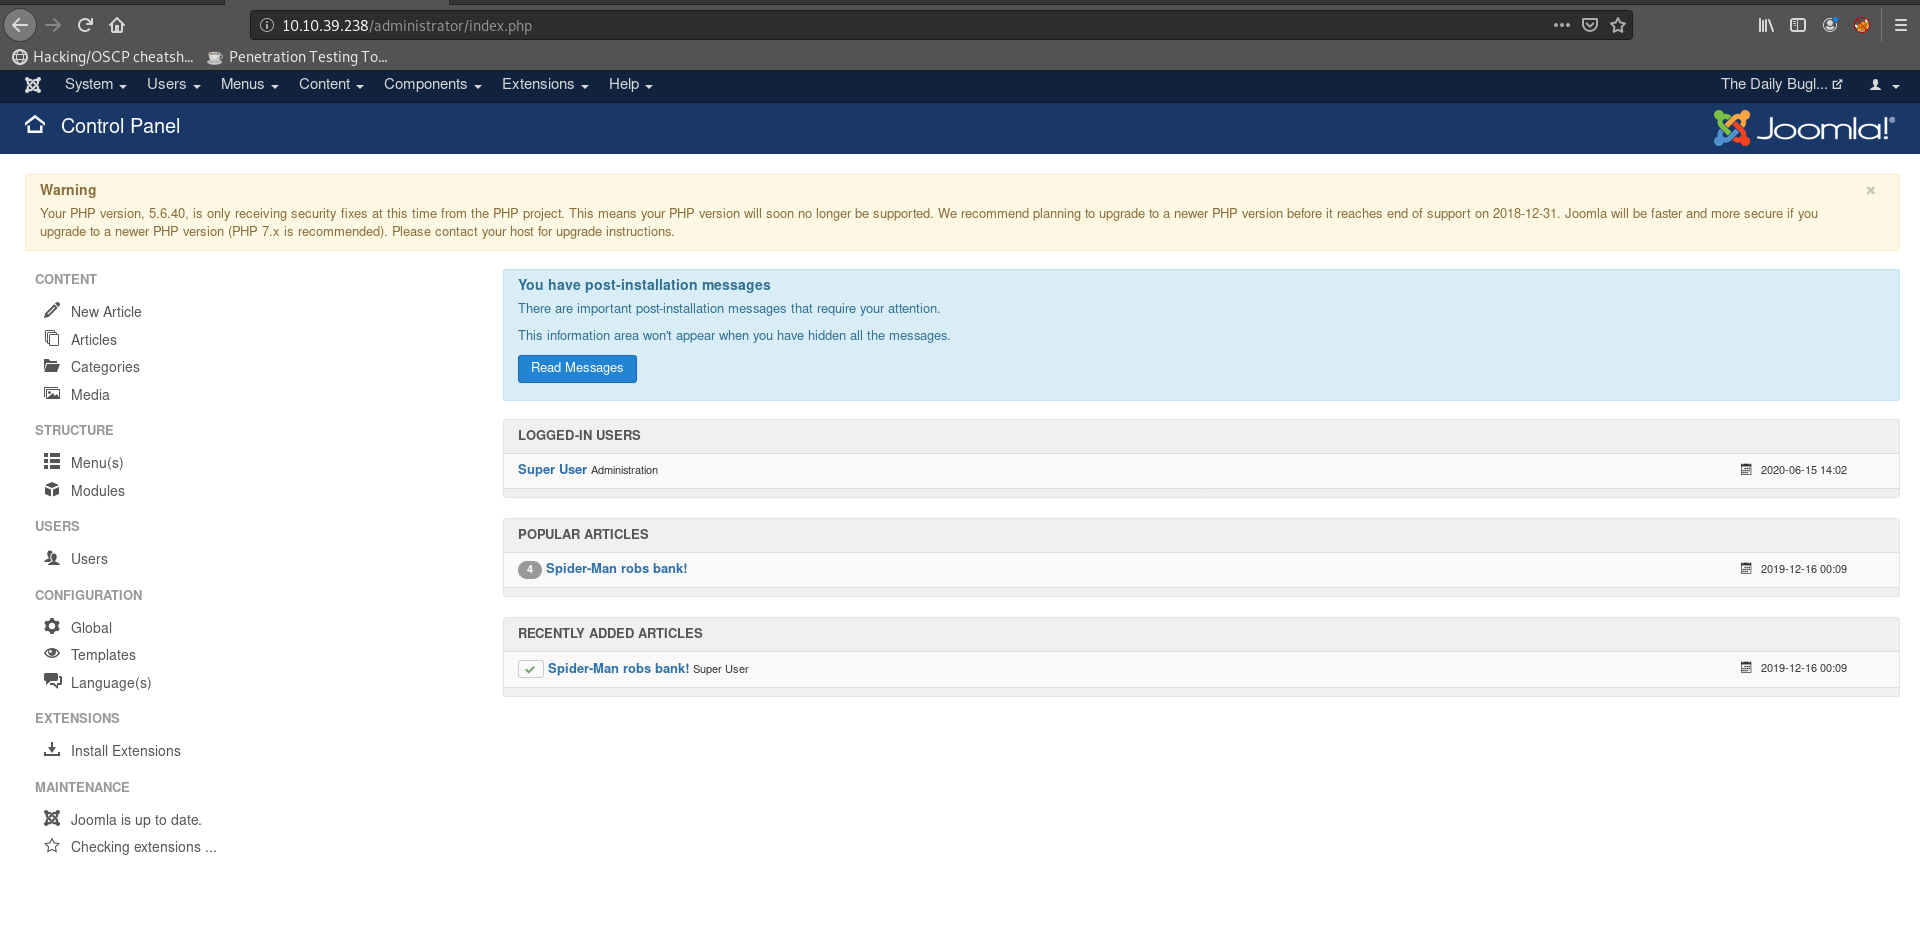The width and height of the screenshot is (1920, 935).
Task: Click the 2020-06-15 14:02 login date
Action: 1803,470
